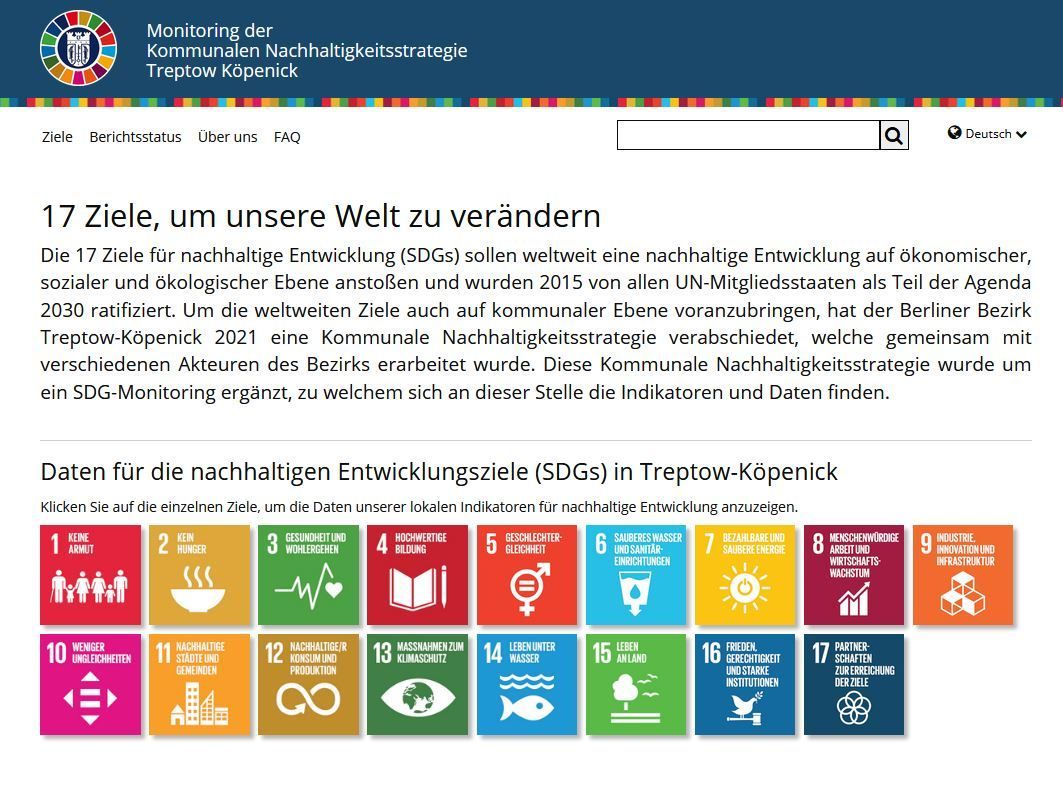This screenshot has height=787, width=1063.
Task: Click the magnifying glass search icon
Action: 894,133
